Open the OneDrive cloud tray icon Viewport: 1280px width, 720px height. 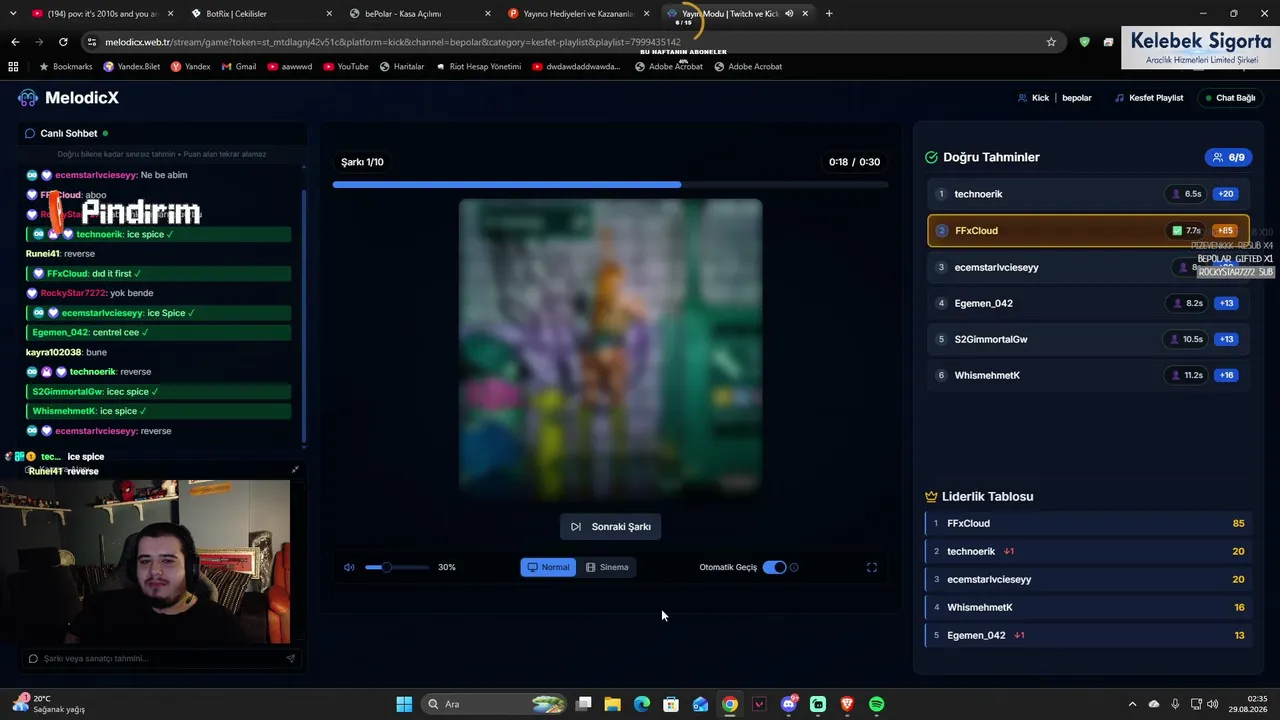point(1154,704)
